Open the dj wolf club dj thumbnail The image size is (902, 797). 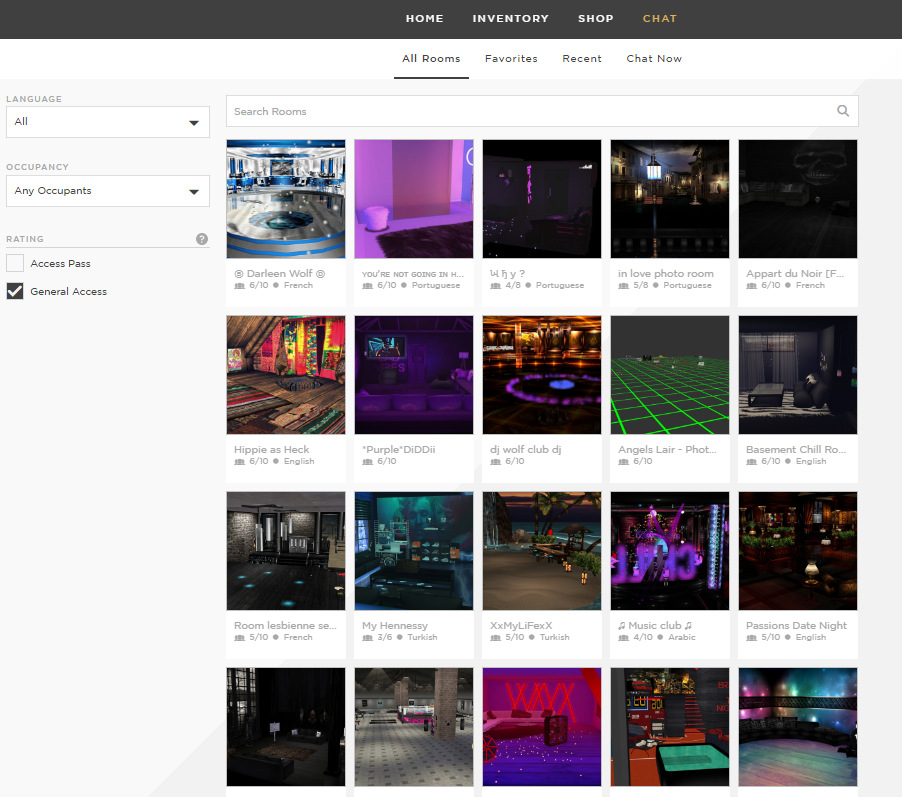point(542,375)
